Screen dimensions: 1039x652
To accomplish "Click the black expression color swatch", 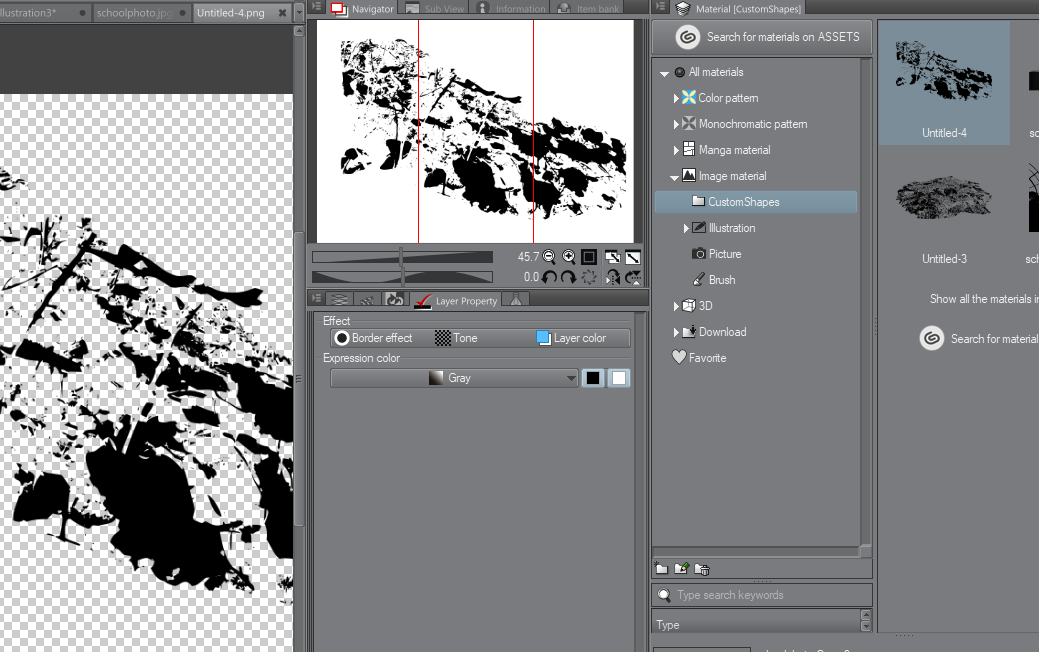I will pyautogui.click(x=593, y=378).
